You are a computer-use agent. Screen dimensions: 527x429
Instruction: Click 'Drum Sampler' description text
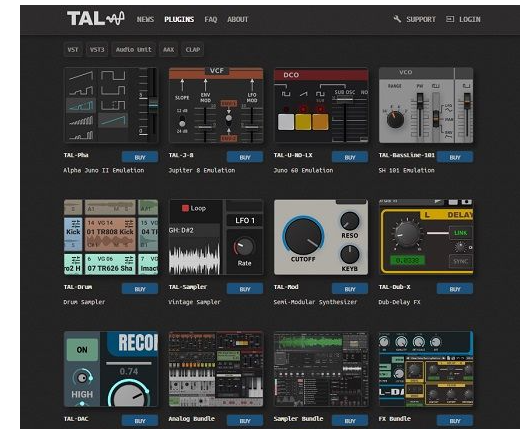(84, 302)
